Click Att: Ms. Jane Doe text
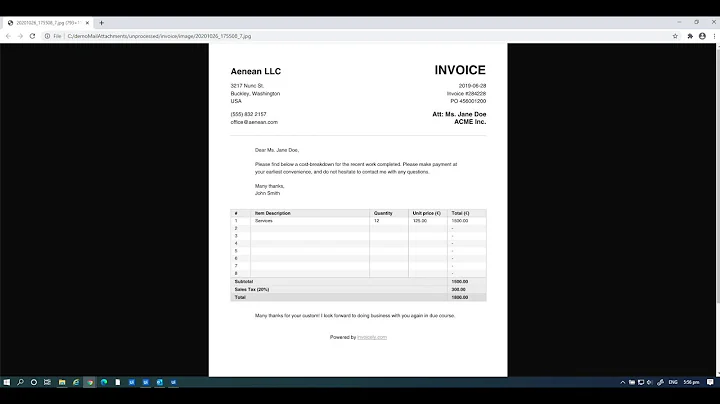The width and height of the screenshot is (720, 404). pyautogui.click(x=459, y=114)
